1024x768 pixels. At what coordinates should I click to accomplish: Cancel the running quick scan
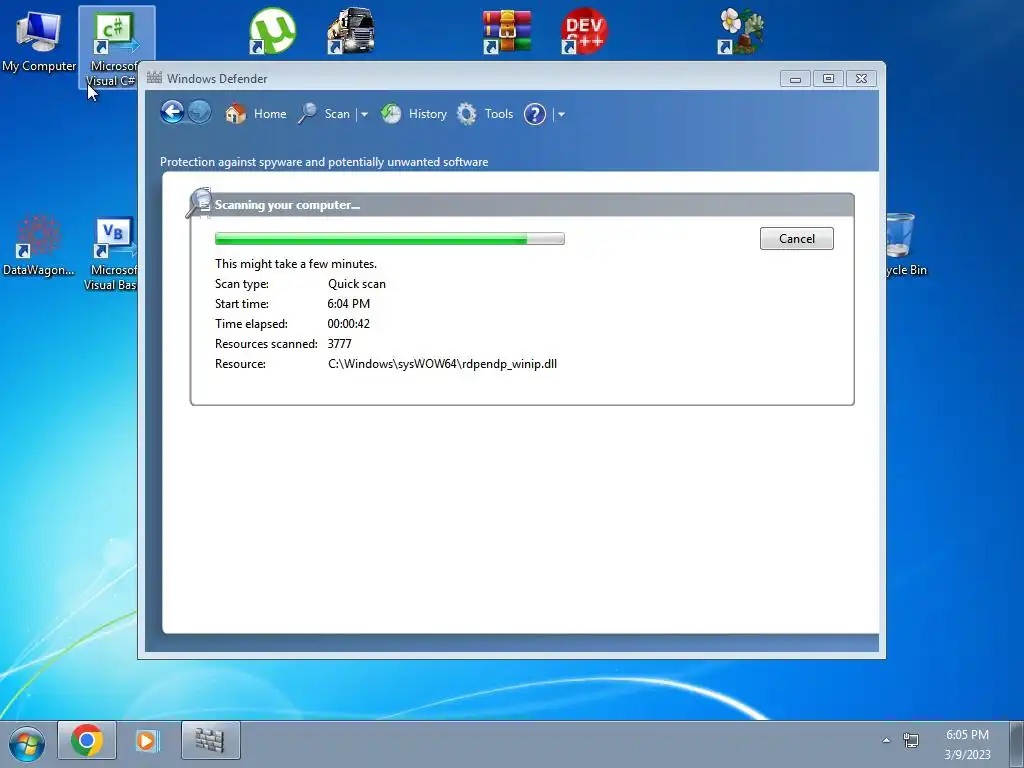click(x=797, y=238)
